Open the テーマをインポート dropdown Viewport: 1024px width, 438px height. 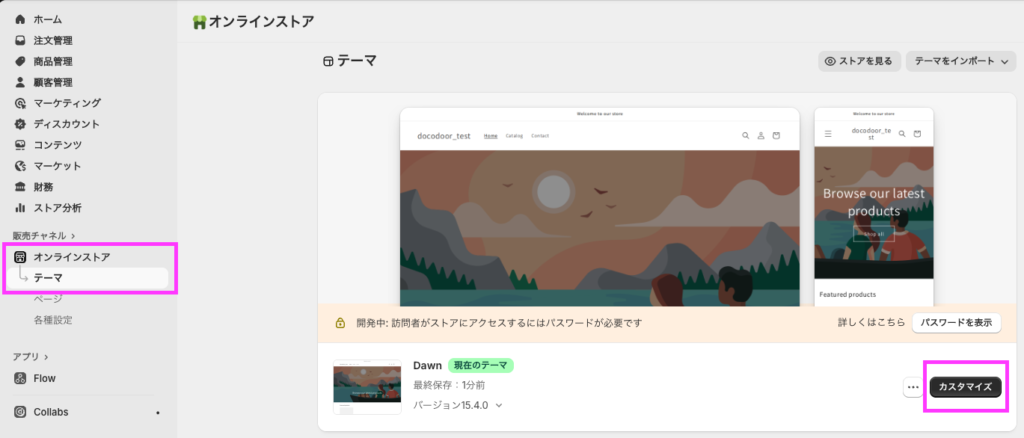(961, 62)
